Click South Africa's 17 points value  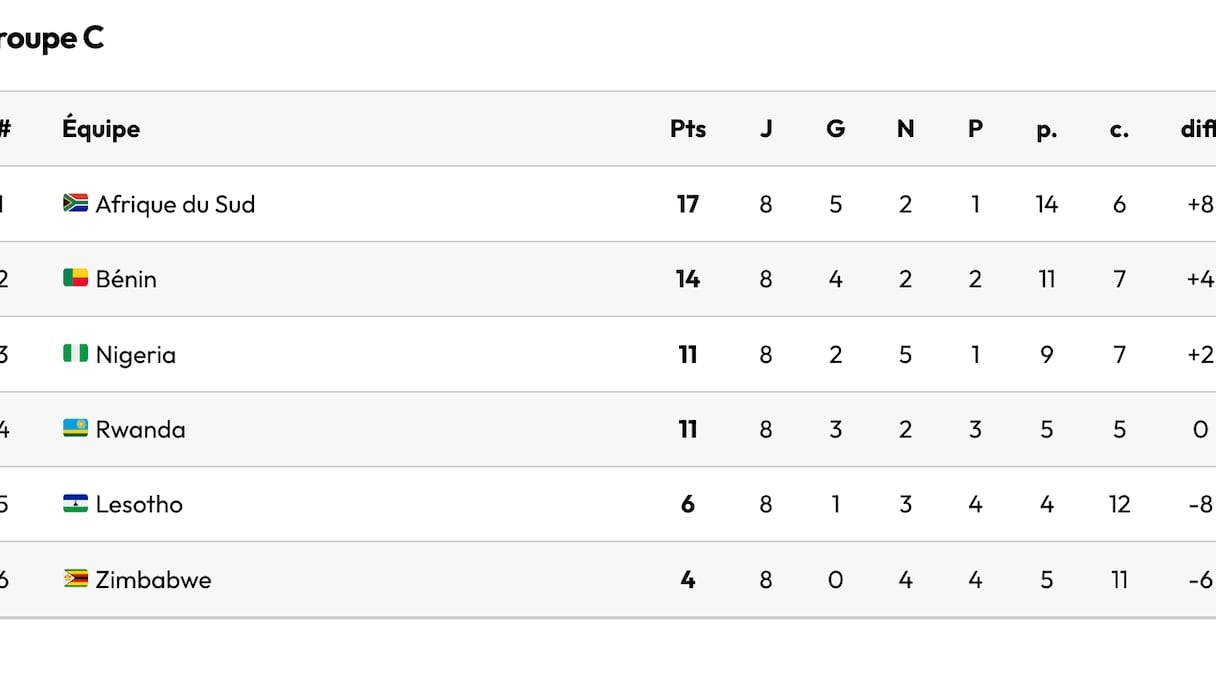tap(688, 204)
